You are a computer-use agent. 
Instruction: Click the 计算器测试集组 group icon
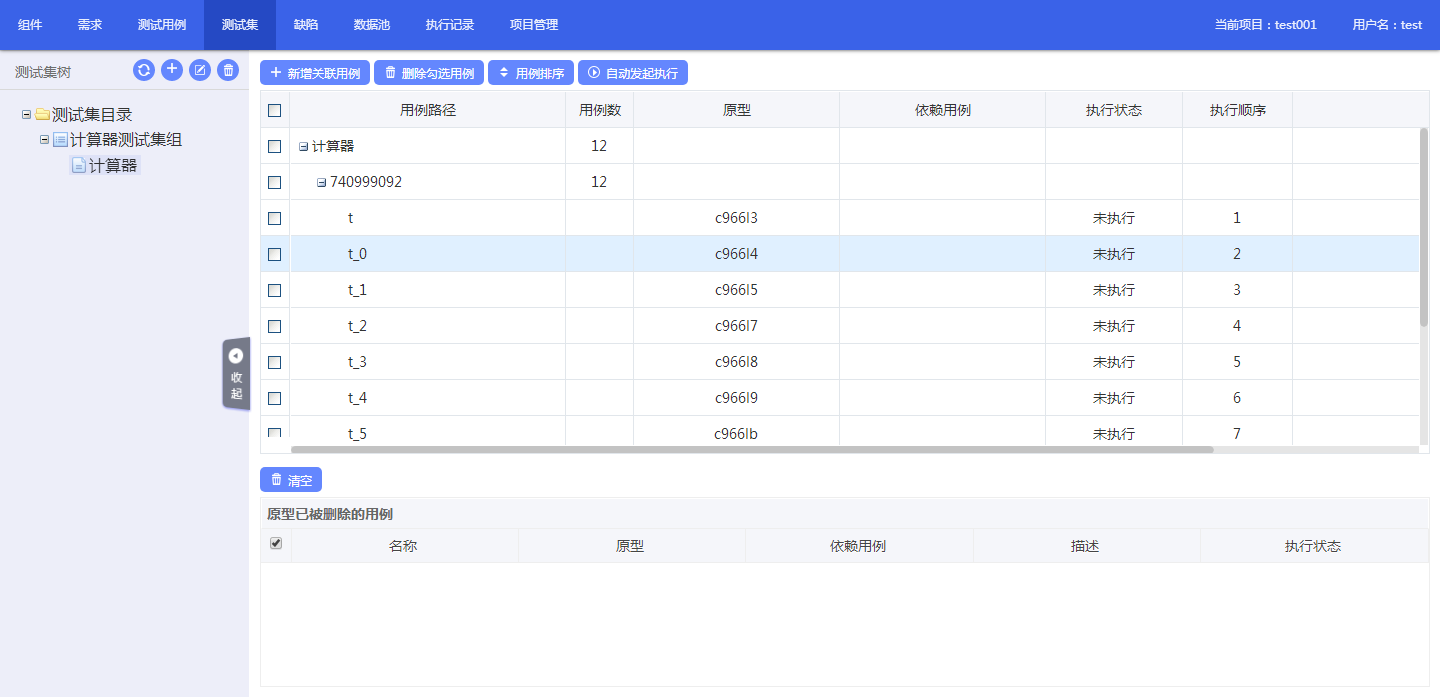(60, 140)
